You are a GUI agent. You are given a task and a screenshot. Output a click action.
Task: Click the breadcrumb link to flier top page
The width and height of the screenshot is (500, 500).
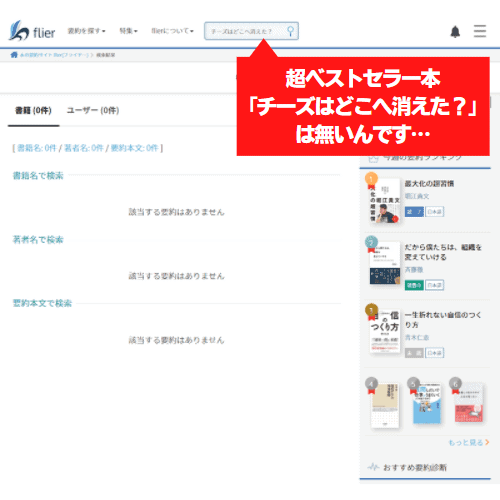pos(54,55)
